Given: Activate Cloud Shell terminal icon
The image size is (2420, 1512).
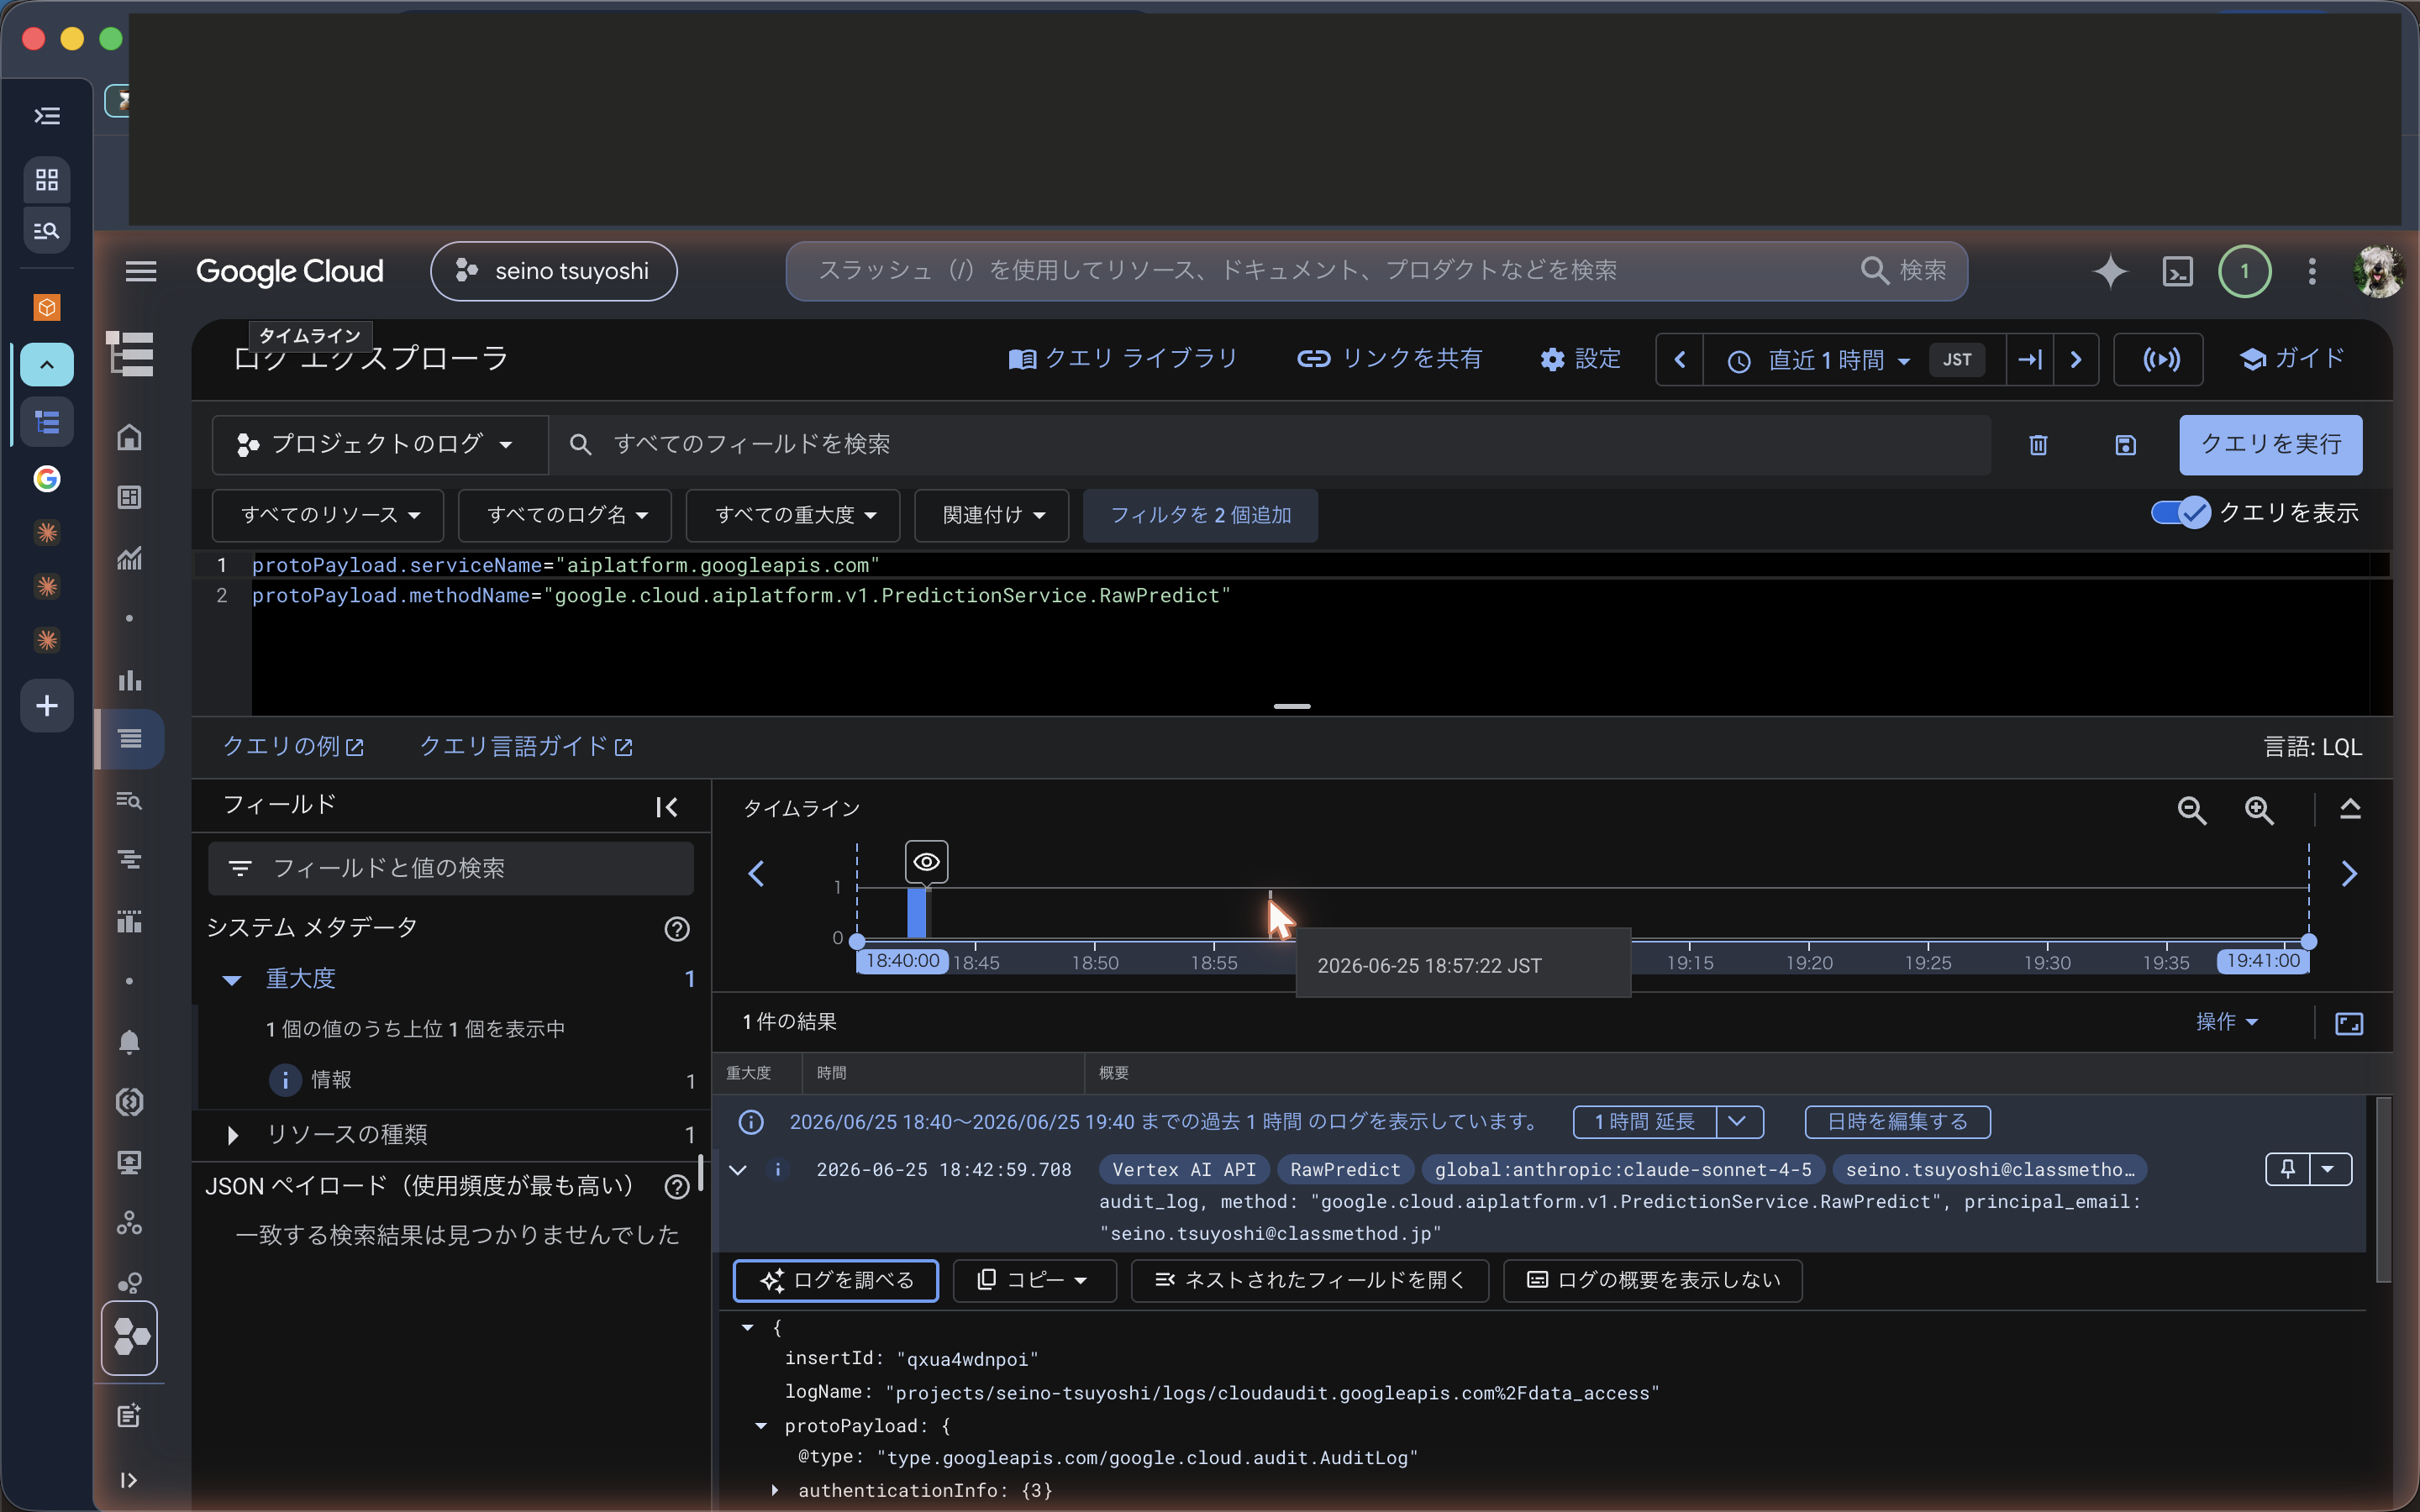Looking at the screenshot, I should [2177, 271].
